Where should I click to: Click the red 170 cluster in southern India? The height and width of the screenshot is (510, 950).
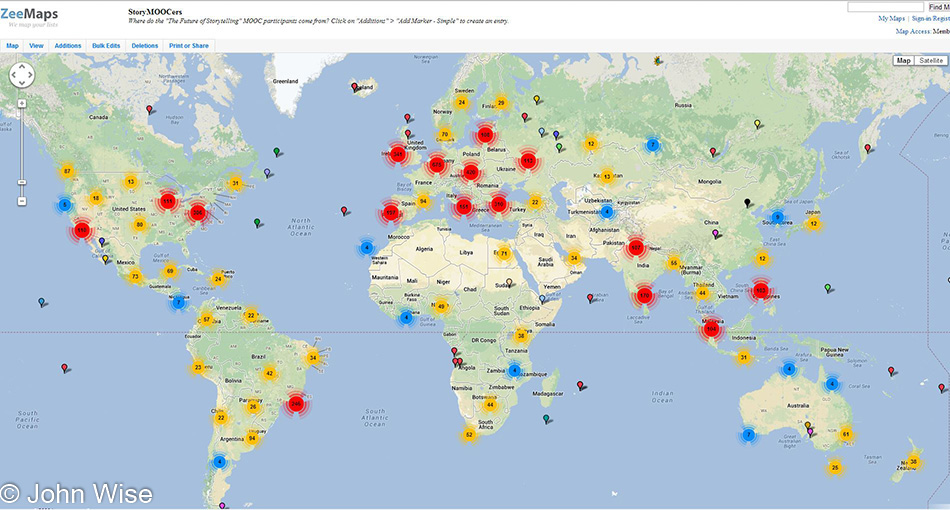pyautogui.click(x=644, y=296)
